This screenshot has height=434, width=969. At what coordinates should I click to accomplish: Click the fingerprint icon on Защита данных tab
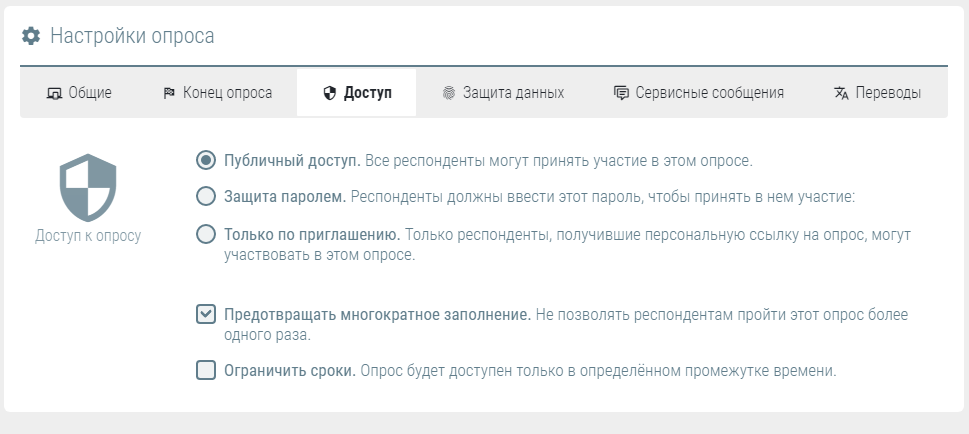(448, 93)
